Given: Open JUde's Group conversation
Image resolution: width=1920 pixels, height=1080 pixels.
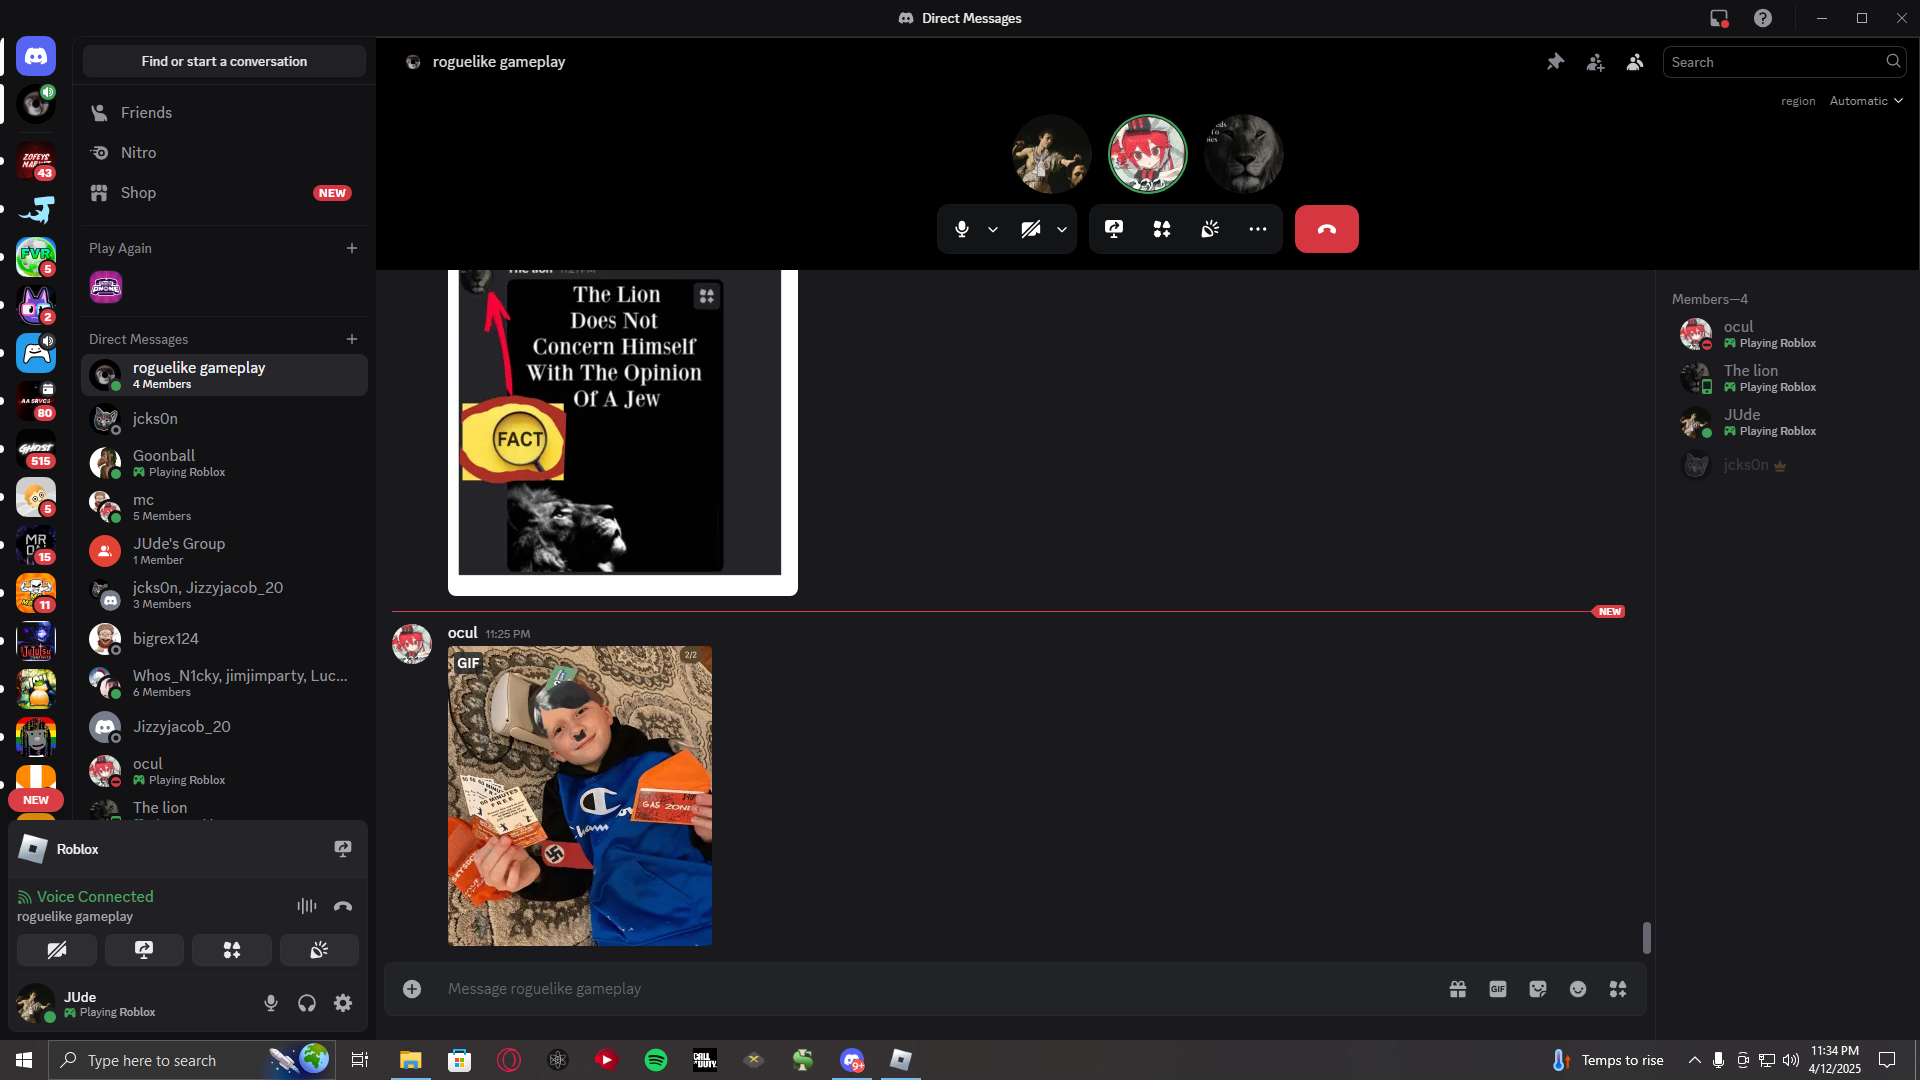Looking at the screenshot, I should pyautogui.click(x=224, y=551).
